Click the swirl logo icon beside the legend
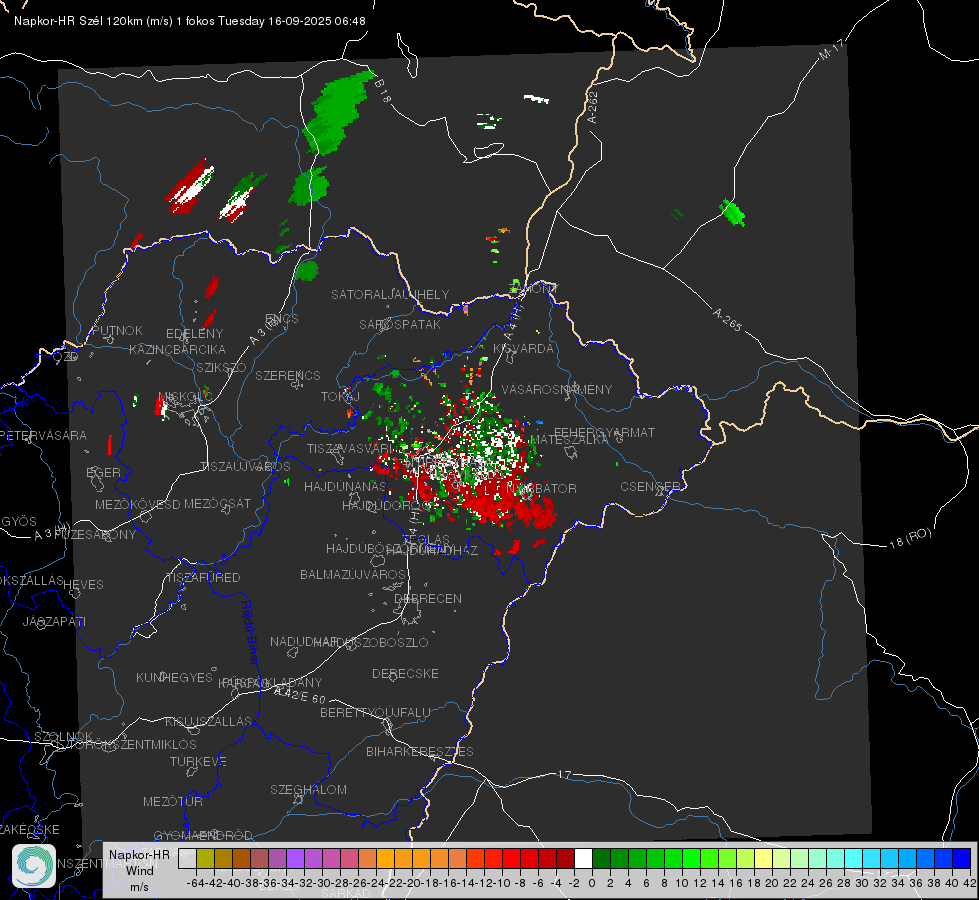979x900 pixels. [34, 866]
